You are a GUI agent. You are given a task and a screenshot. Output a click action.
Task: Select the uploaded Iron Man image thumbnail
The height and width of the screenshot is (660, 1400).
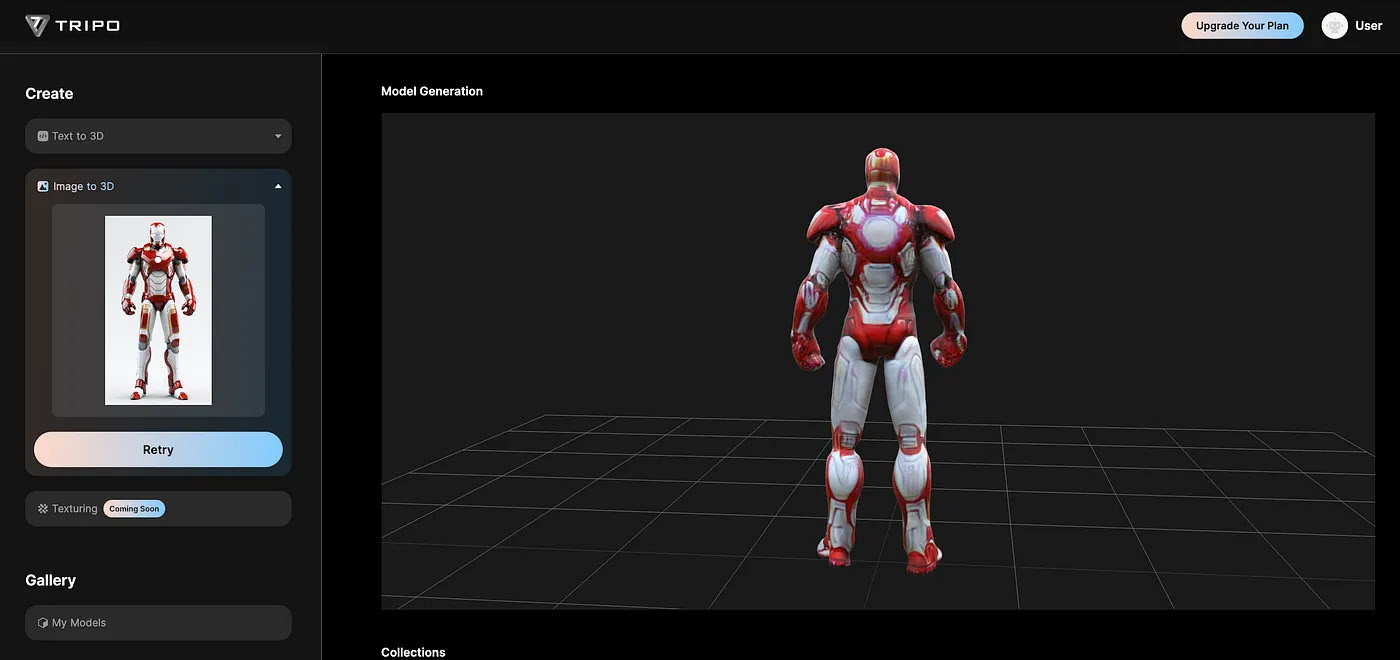(158, 310)
